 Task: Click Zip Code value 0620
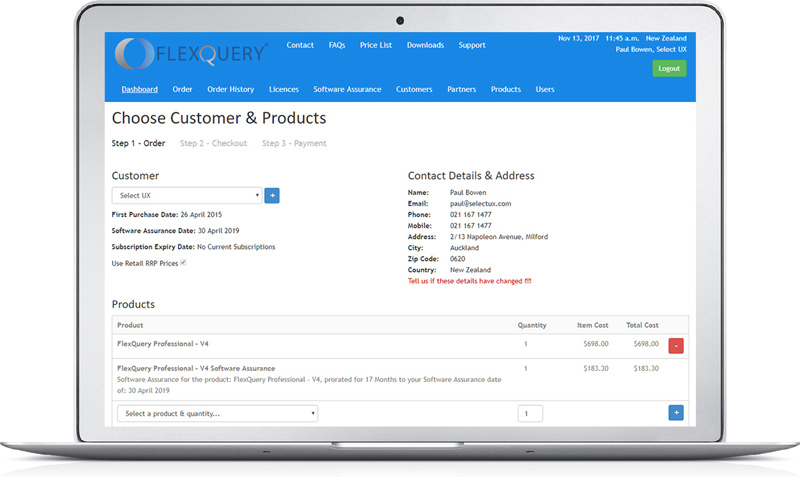point(458,259)
